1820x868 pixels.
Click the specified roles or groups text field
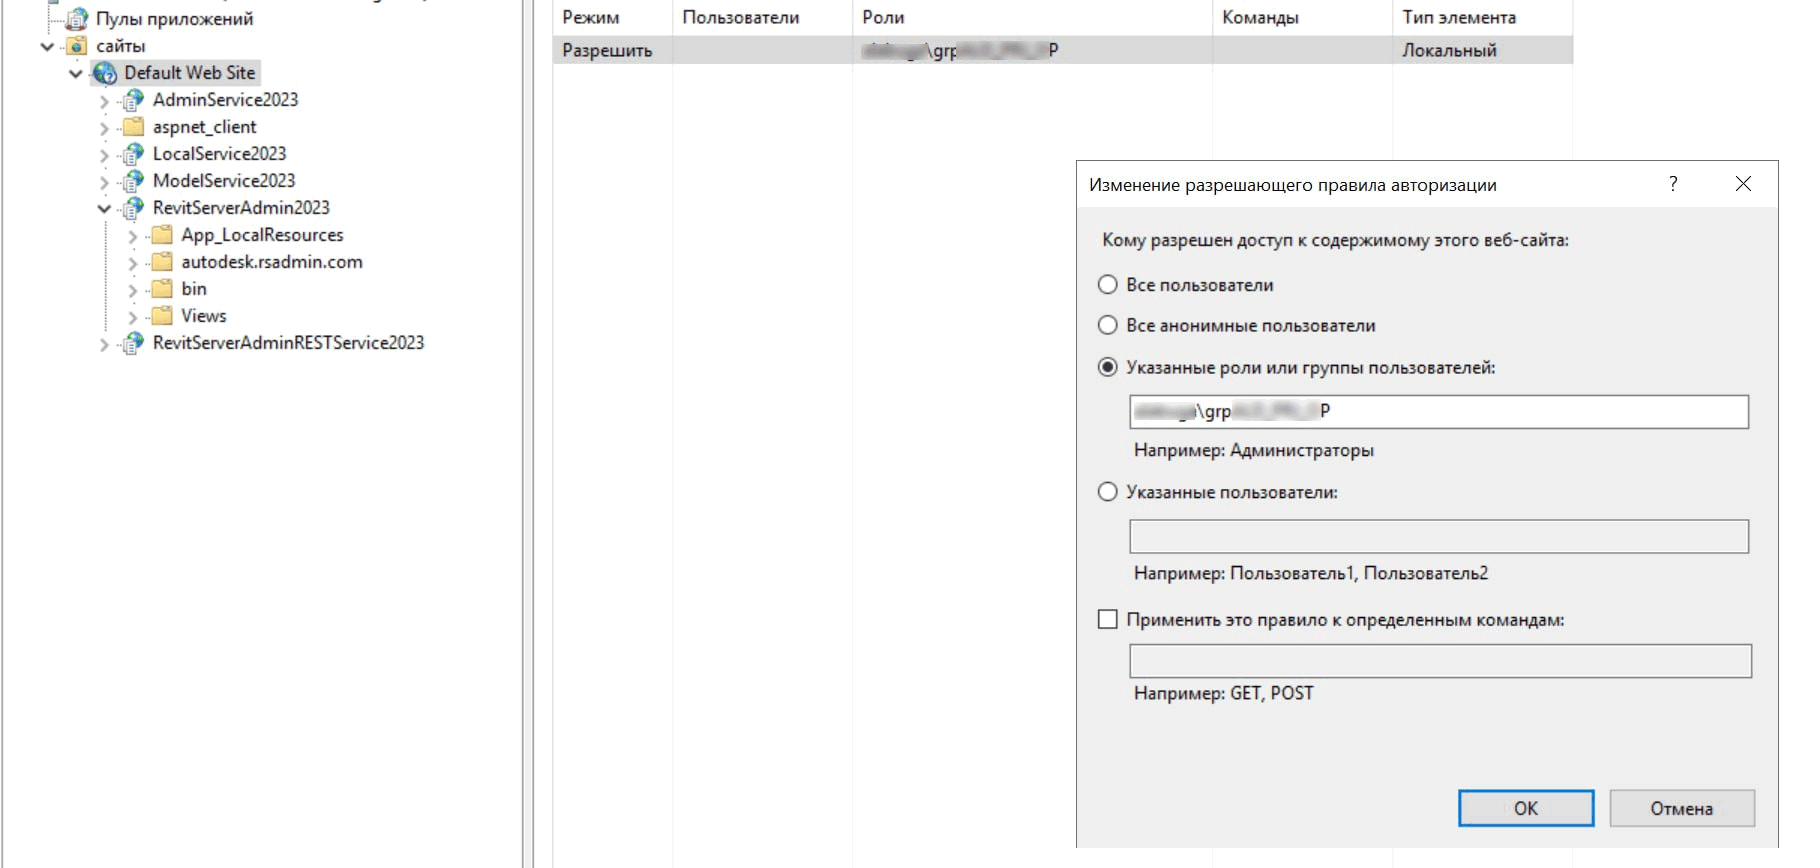pos(1438,412)
